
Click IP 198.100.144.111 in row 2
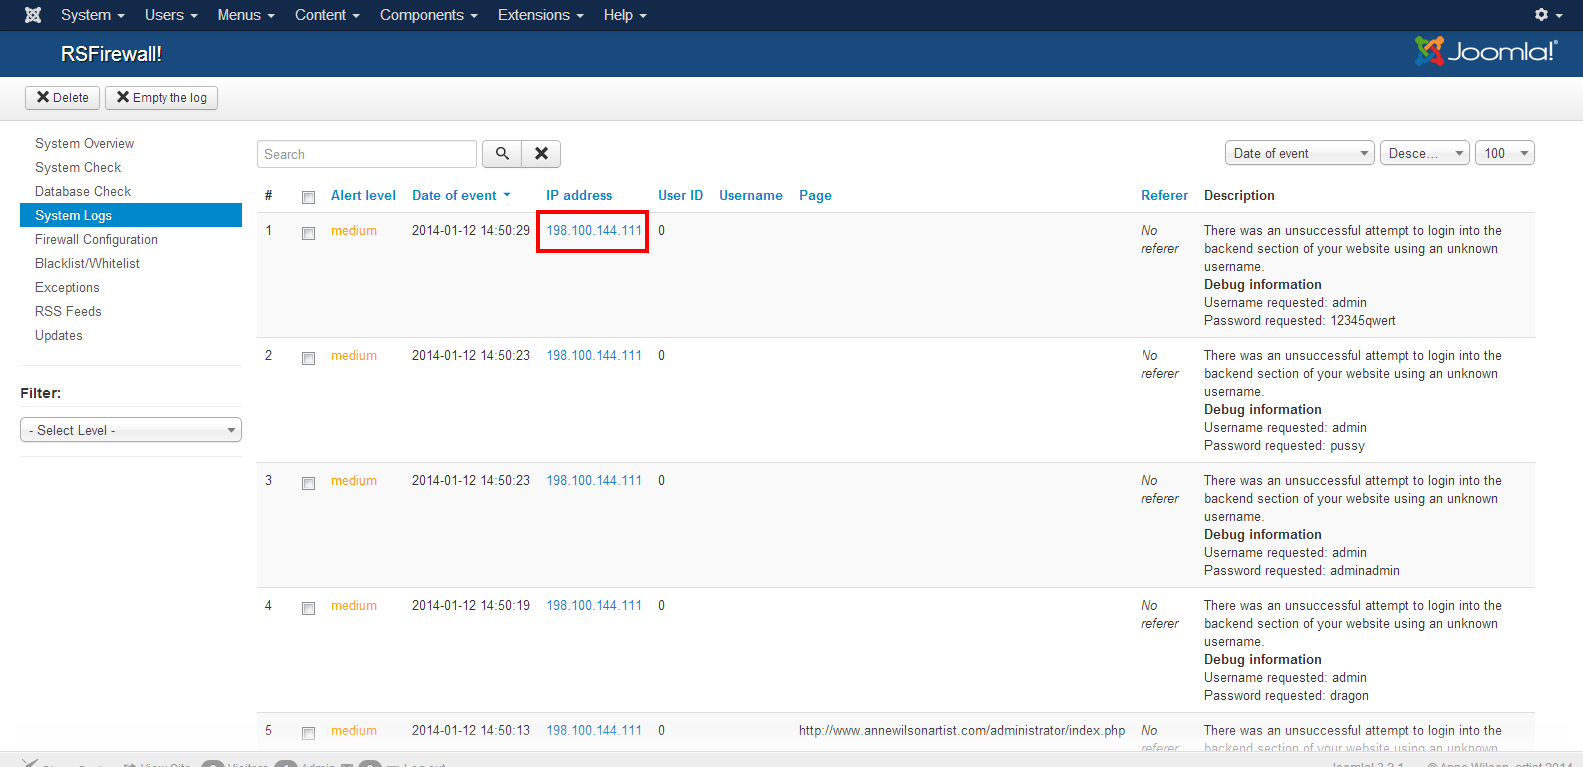point(594,355)
